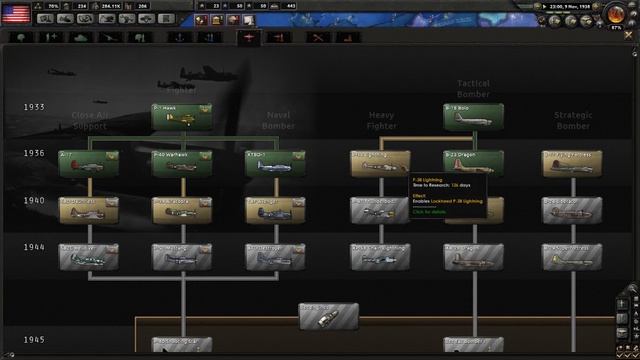The height and width of the screenshot is (360, 640).
Task: Research the 1940 close air support aircraft
Action: pos(89,211)
